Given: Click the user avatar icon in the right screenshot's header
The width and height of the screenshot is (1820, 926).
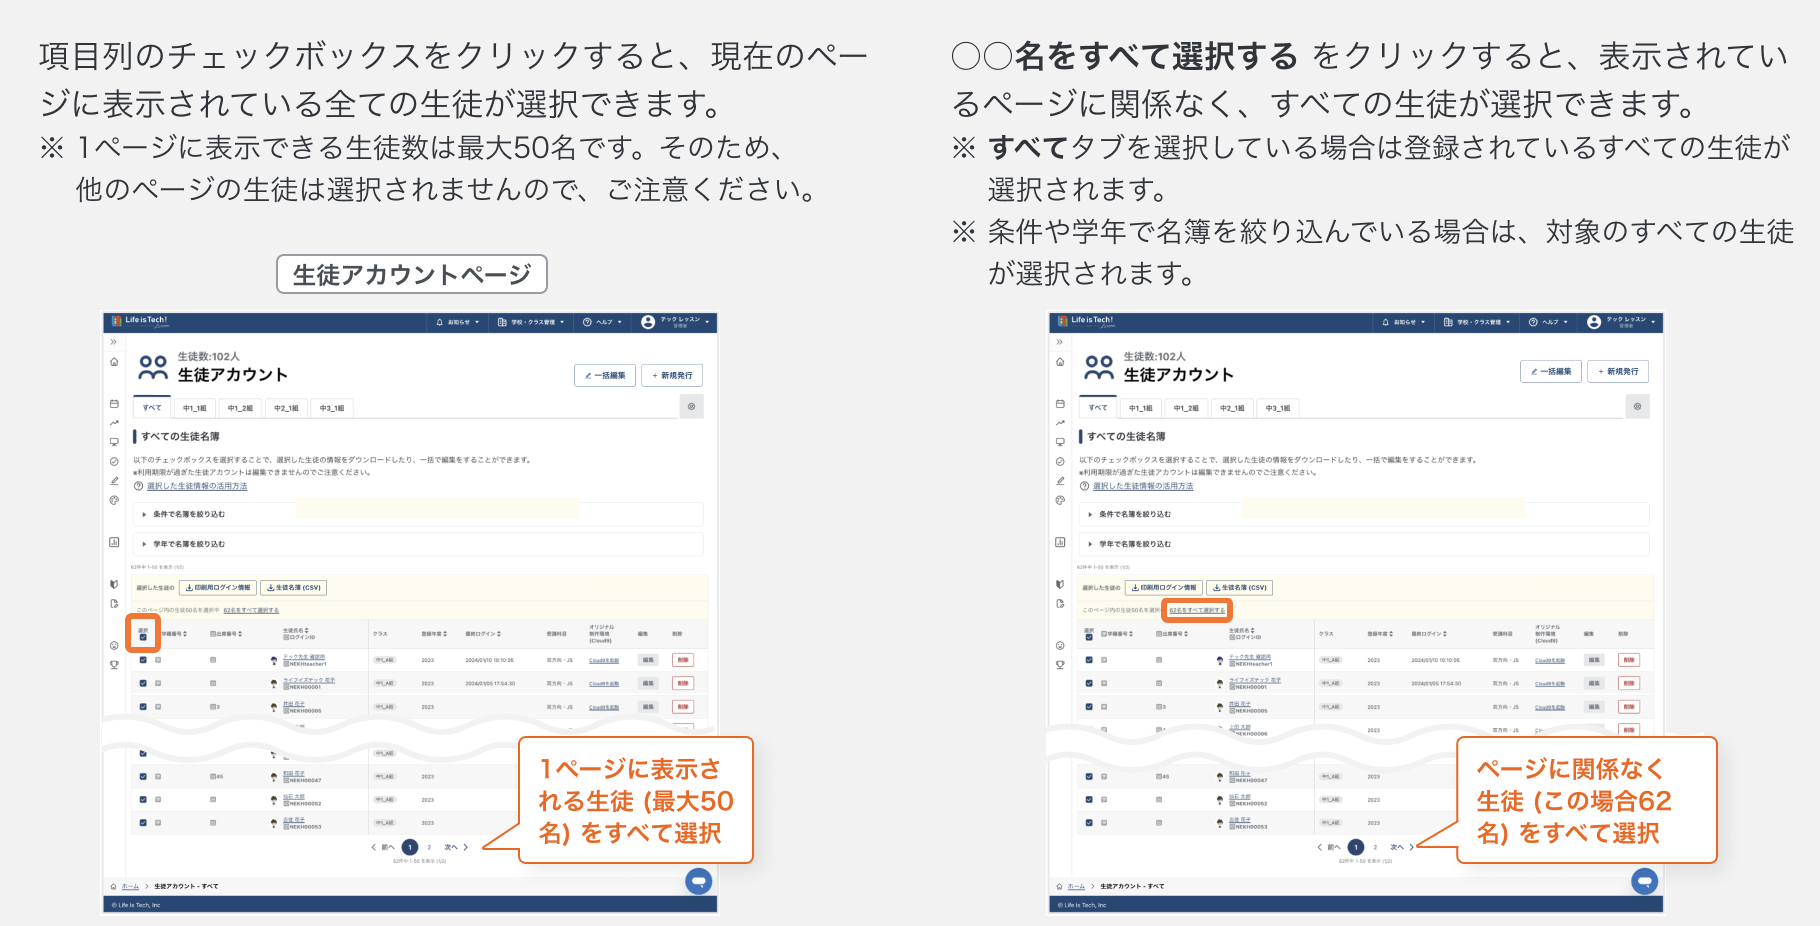Looking at the screenshot, I should click(x=1594, y=322).
